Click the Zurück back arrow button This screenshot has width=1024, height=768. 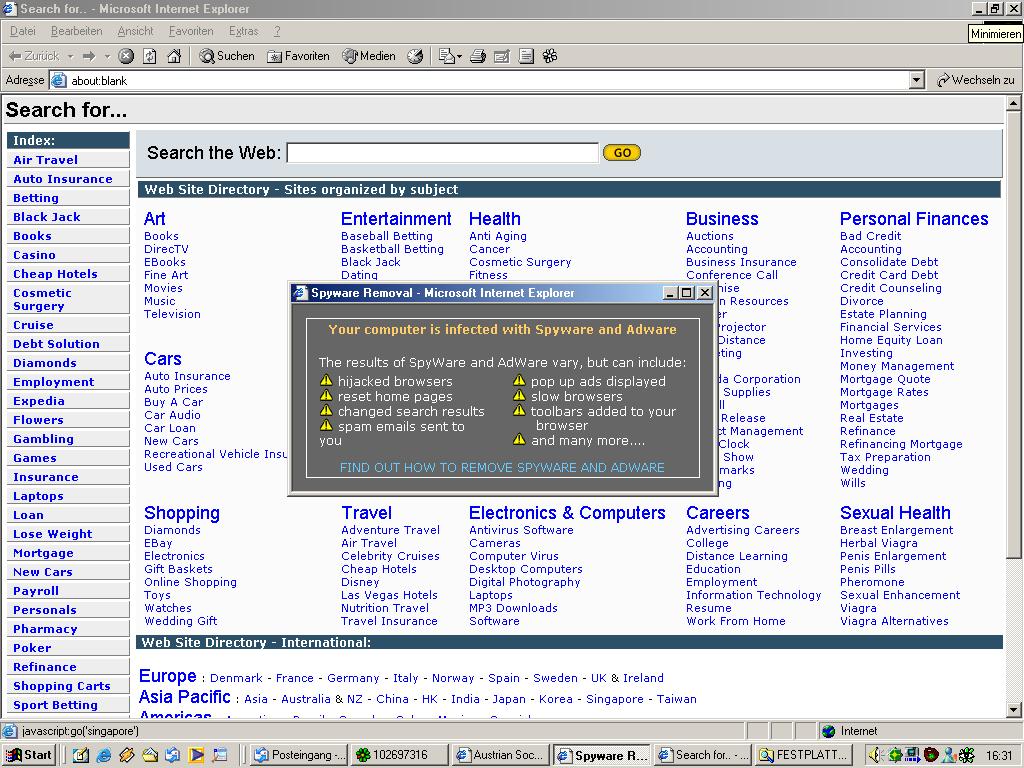tap(33, 56)
